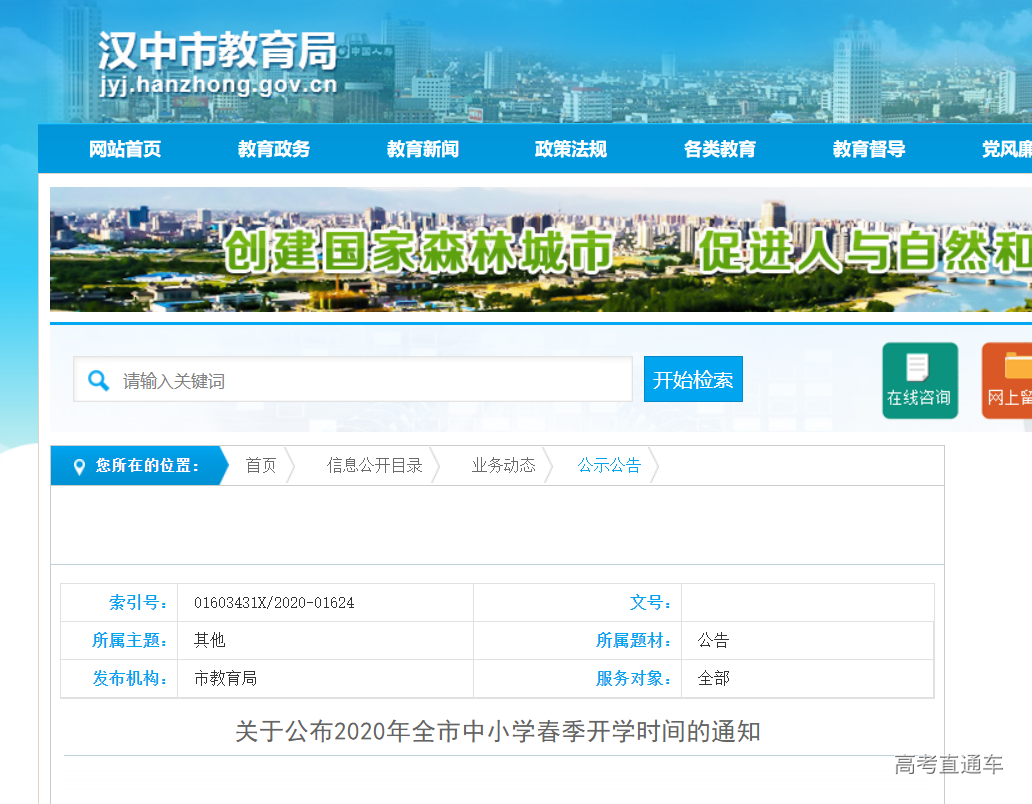Open the 在线咨询 green icon tile
Viewport: 1032px width, 804px height.
919,380
